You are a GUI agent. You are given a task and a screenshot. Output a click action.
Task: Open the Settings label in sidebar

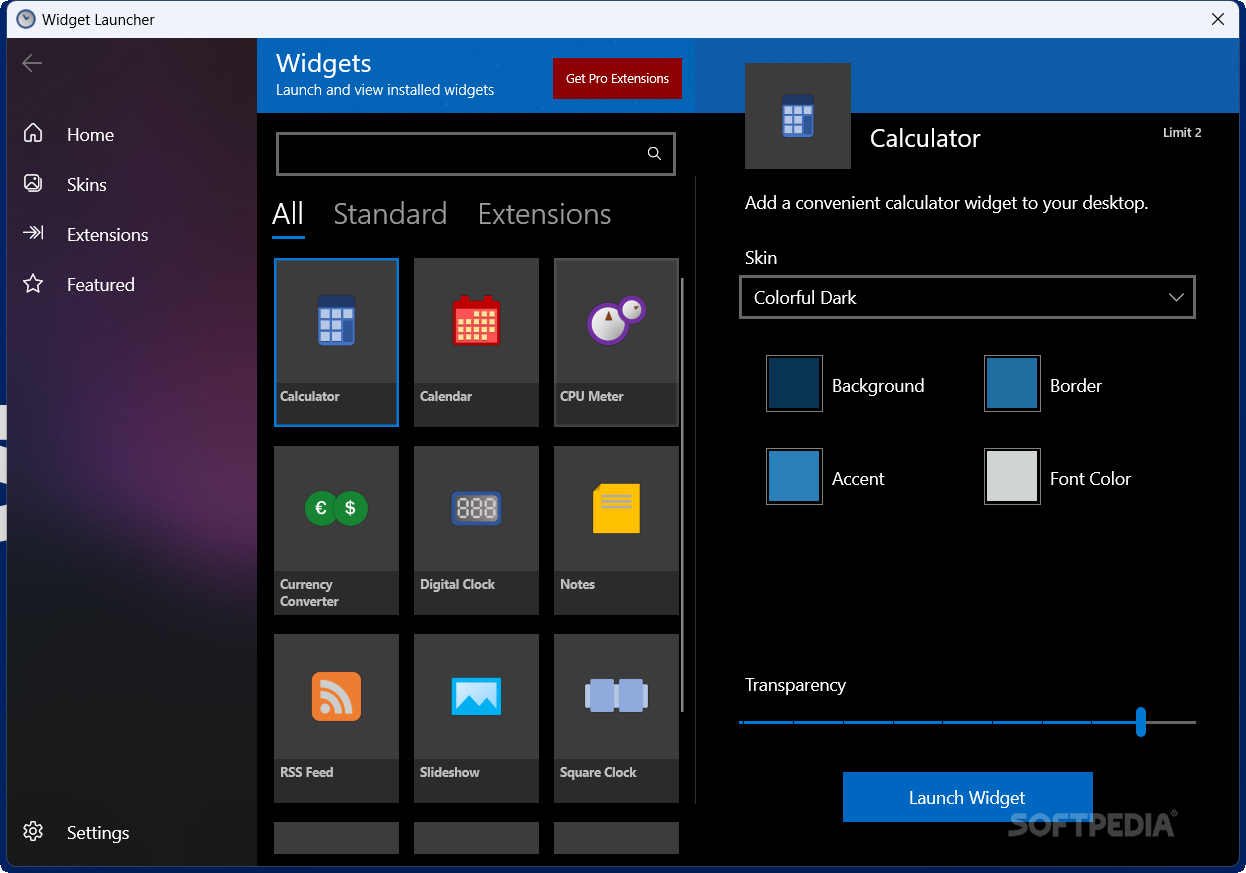point(98,832)
